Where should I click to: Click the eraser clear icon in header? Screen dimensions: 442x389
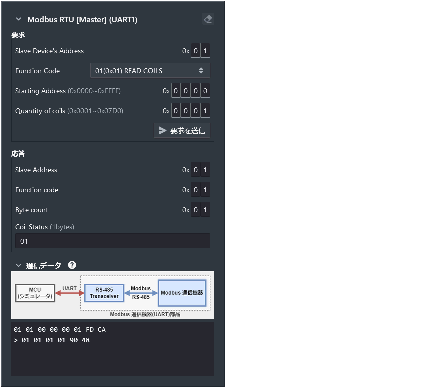[x=208, y=19]
